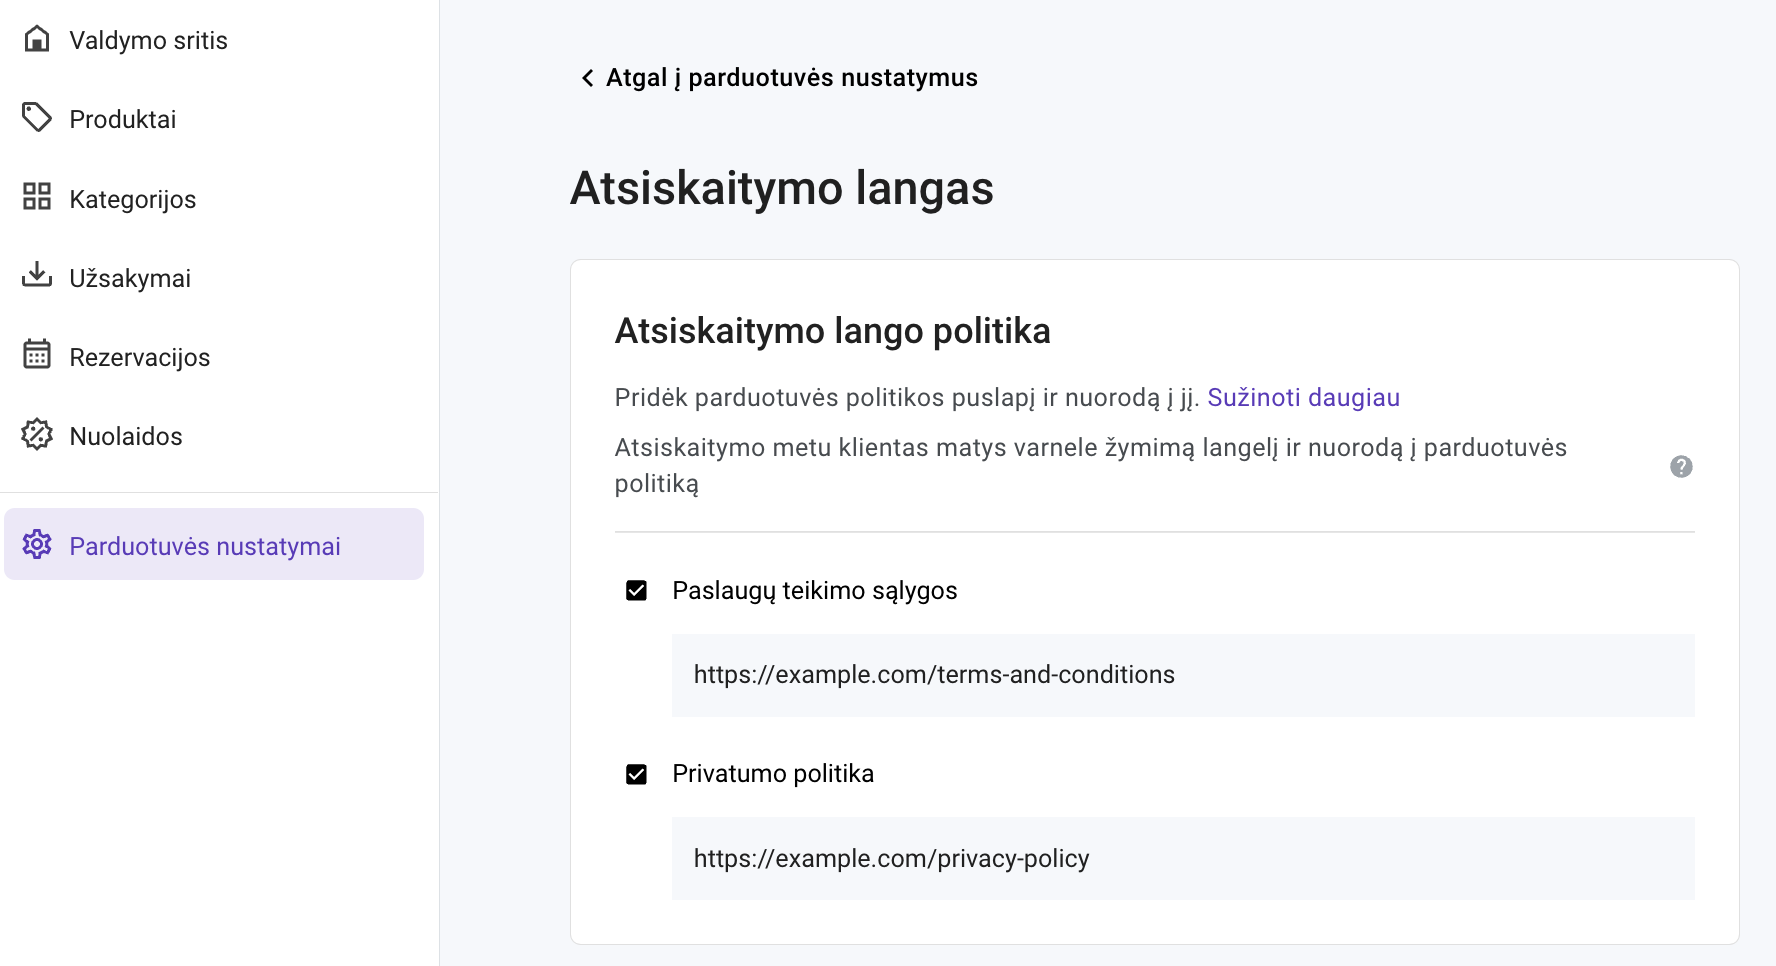Viewport: 1776px width, 966px height.
Task: Select the terms-and-conditions URL field
Action: tap(1182, 675)
